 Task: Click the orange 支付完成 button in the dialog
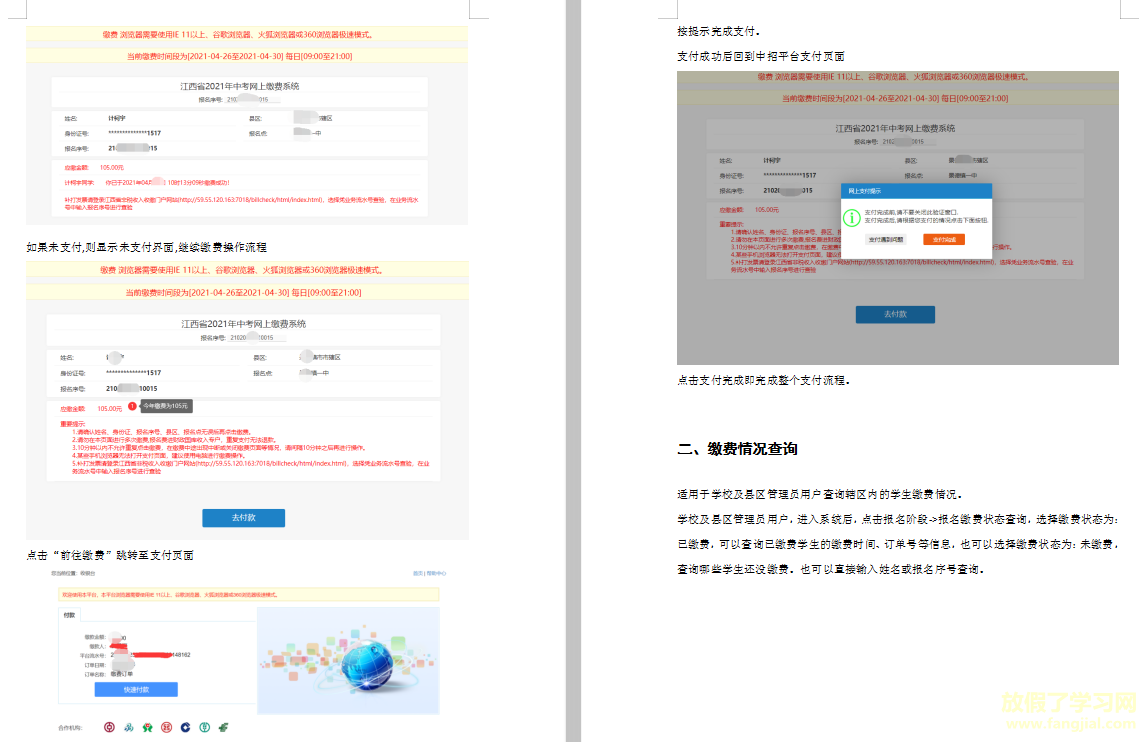[x=944, y=238]
